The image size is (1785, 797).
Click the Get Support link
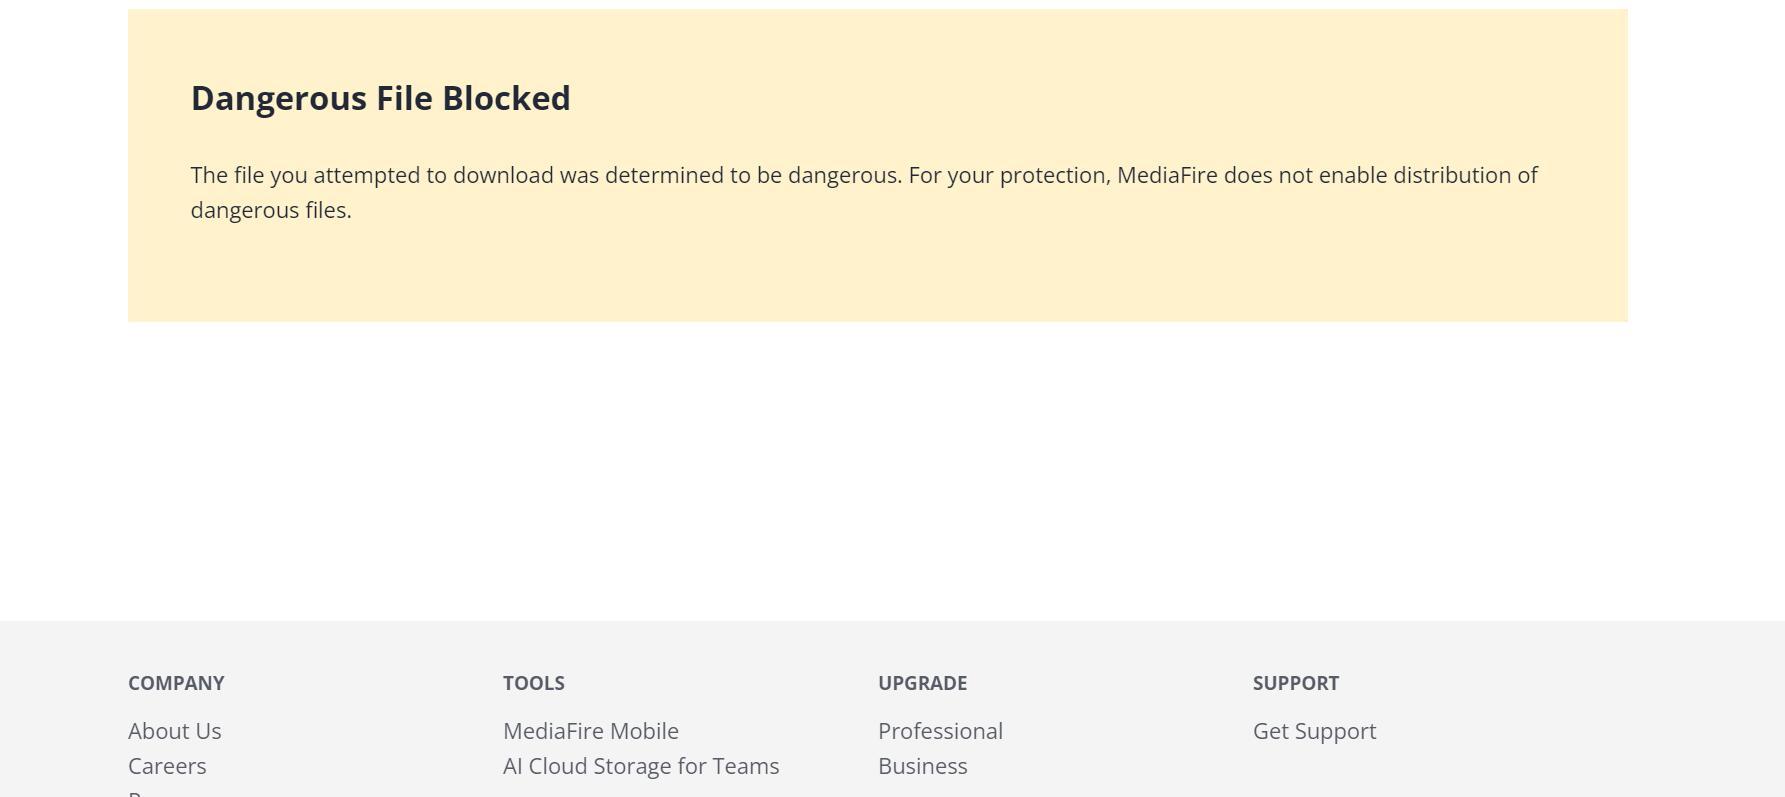click(1314, 731)
